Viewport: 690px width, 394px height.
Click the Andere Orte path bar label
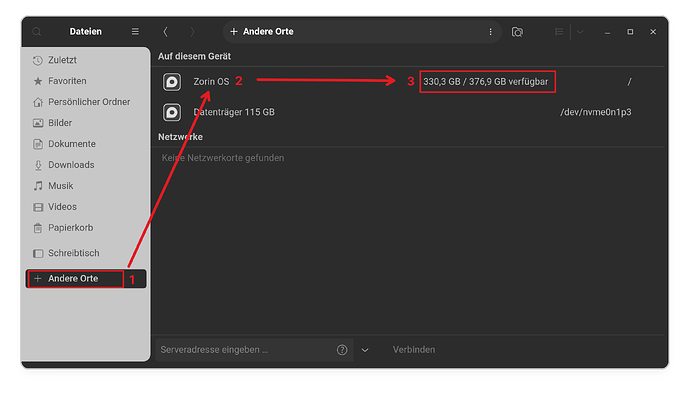[268, 32]
